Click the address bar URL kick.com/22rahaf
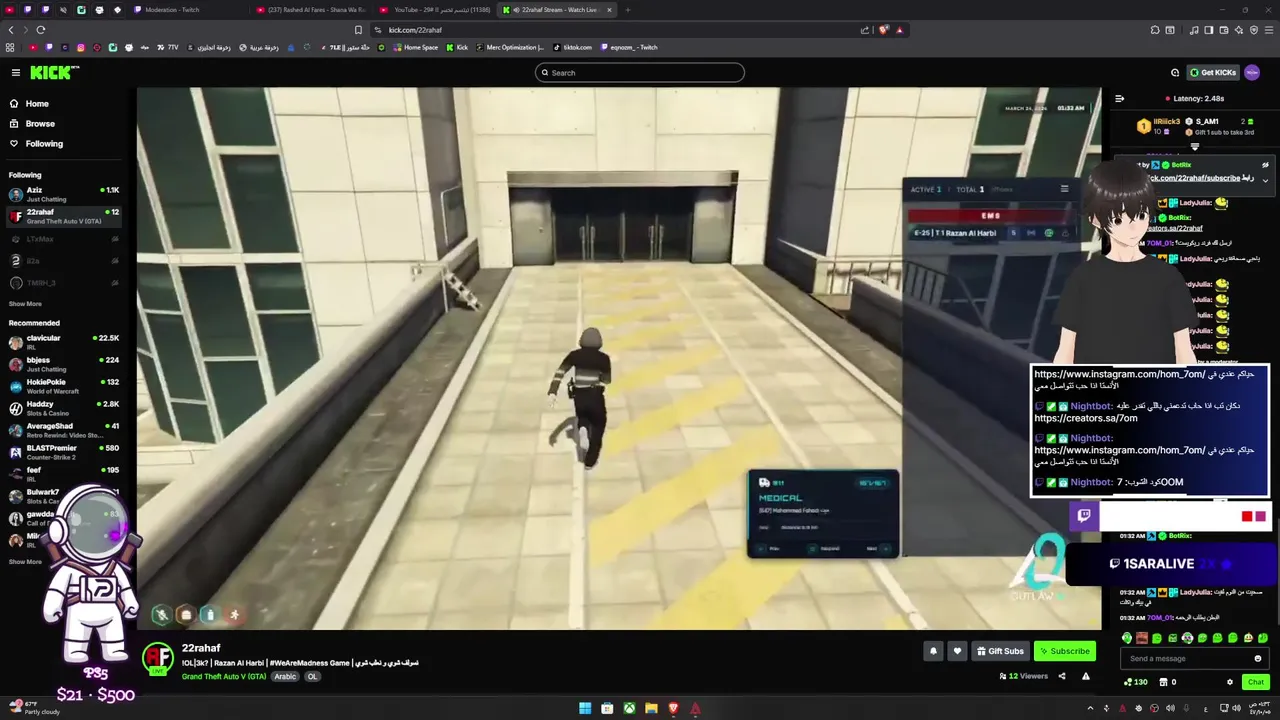Screen dimensions: 1280x720 click(x=415, y=30)
